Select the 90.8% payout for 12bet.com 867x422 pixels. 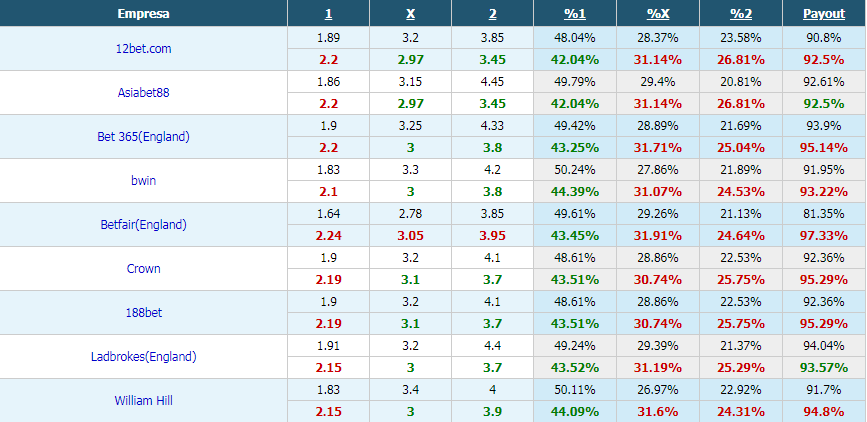pyautogui.click(x=824, y=38)
